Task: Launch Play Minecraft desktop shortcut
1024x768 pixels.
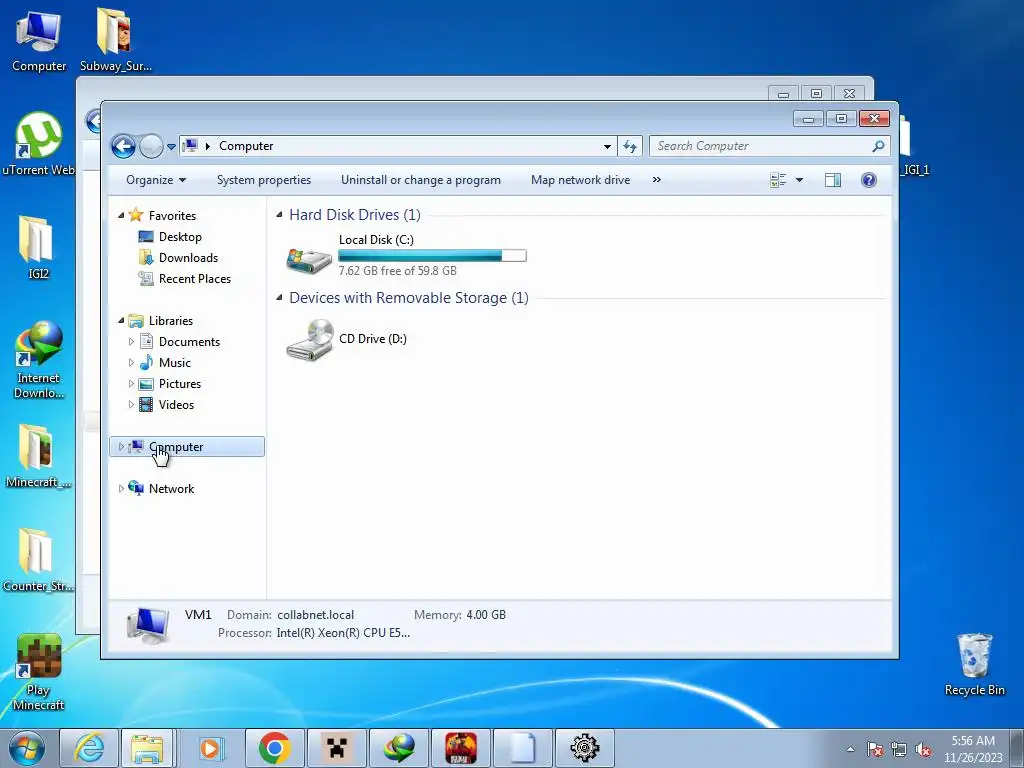Action: coord(38,673)
